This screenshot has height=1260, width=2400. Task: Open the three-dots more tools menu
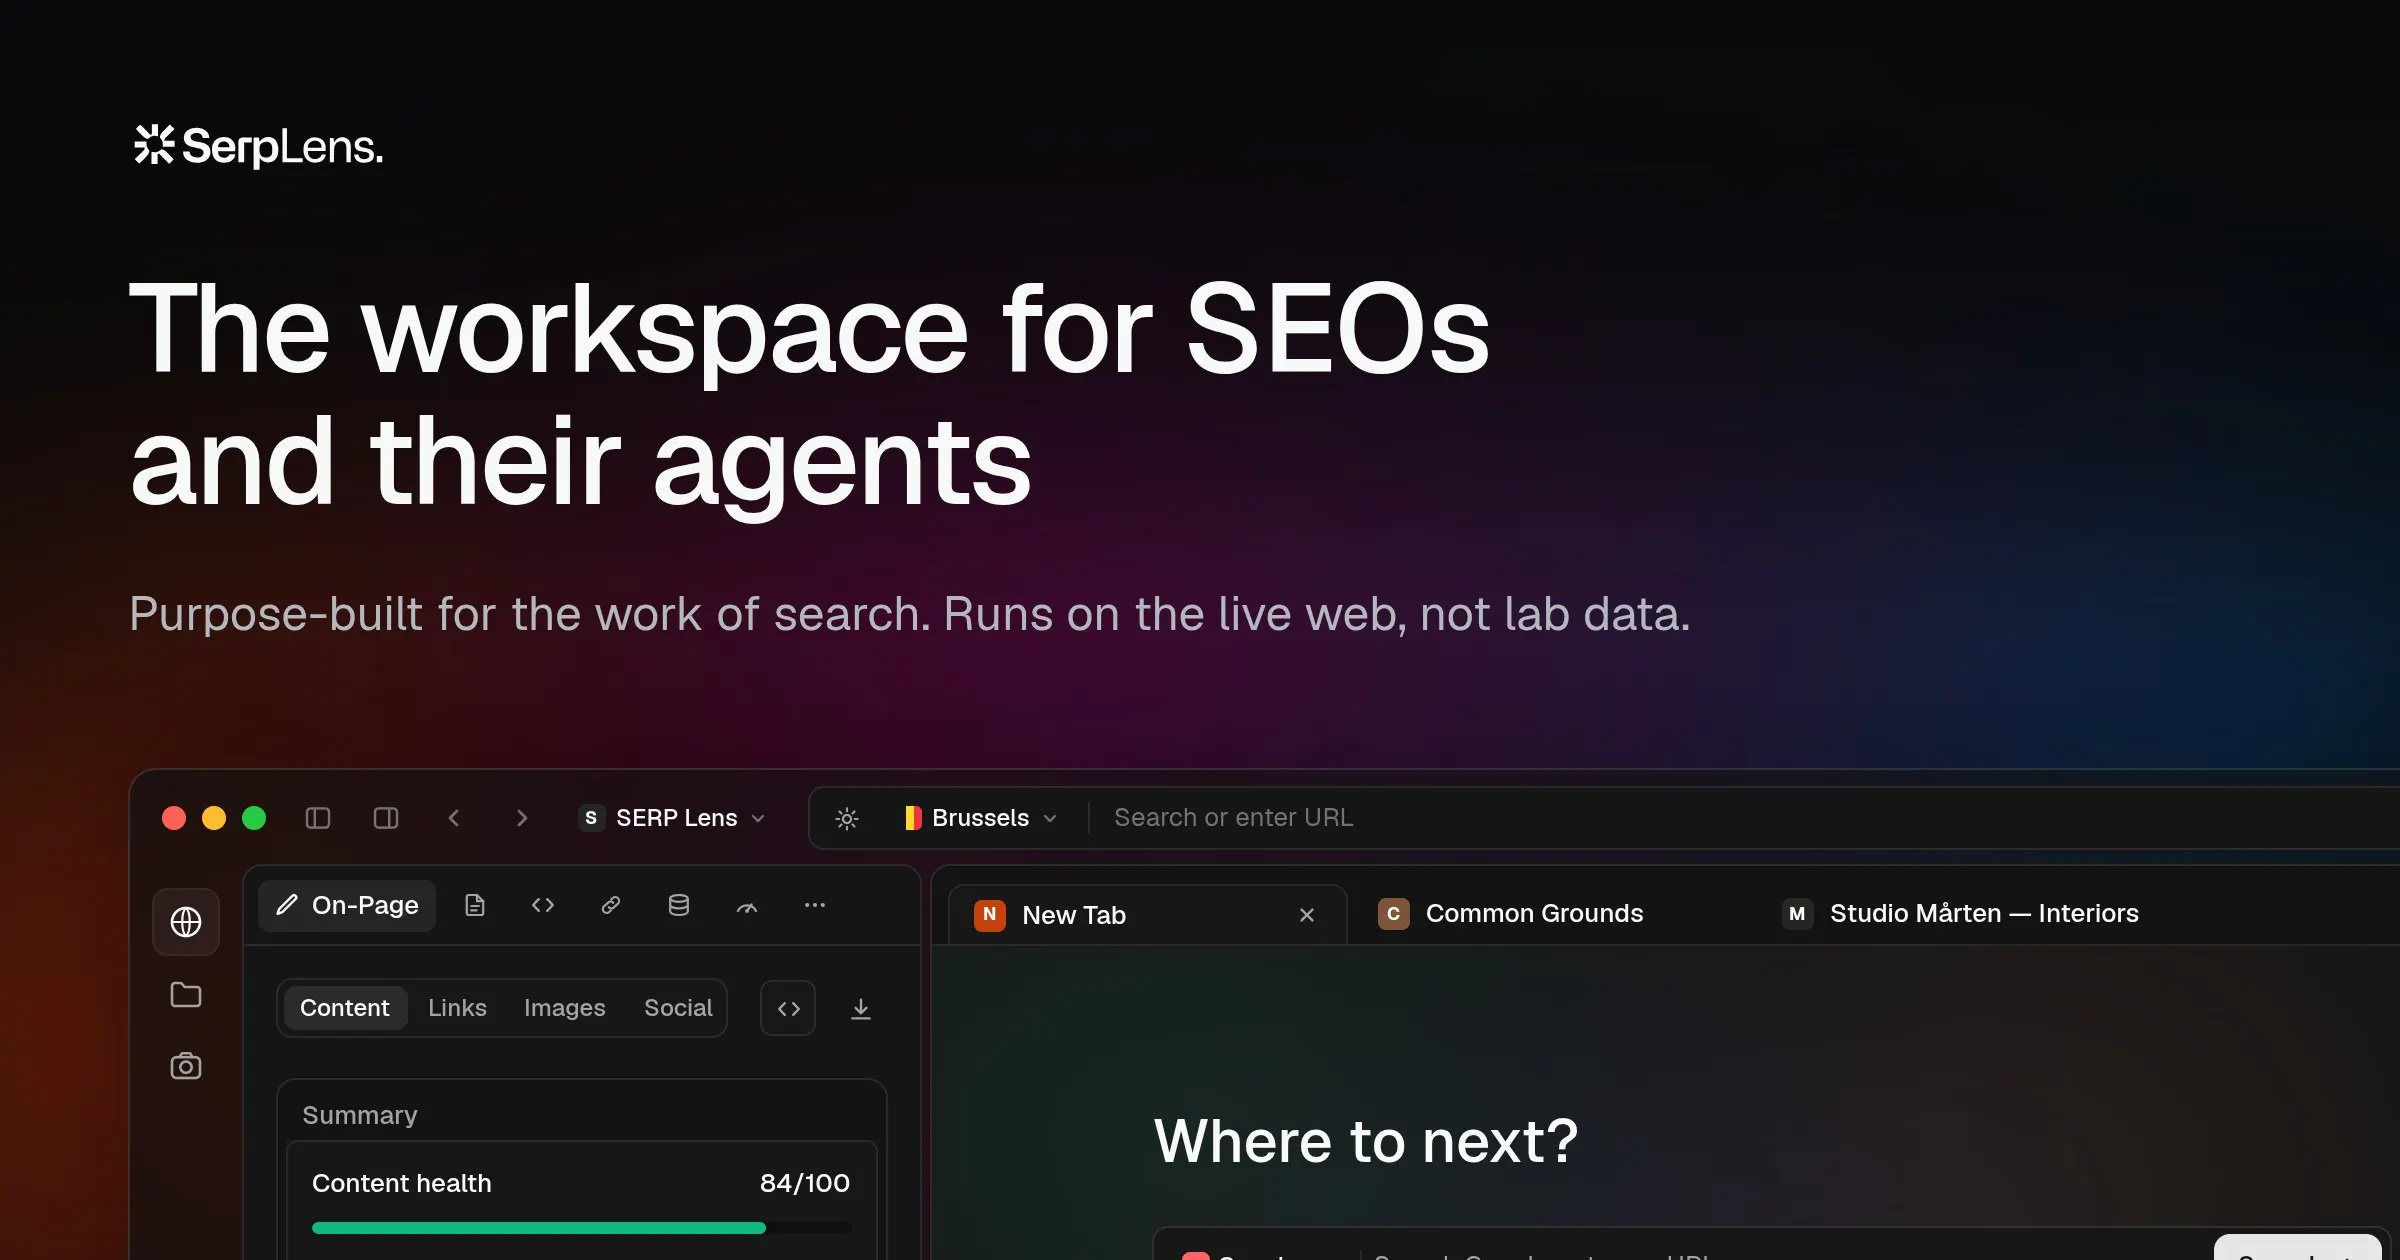(x=815, y=906)
